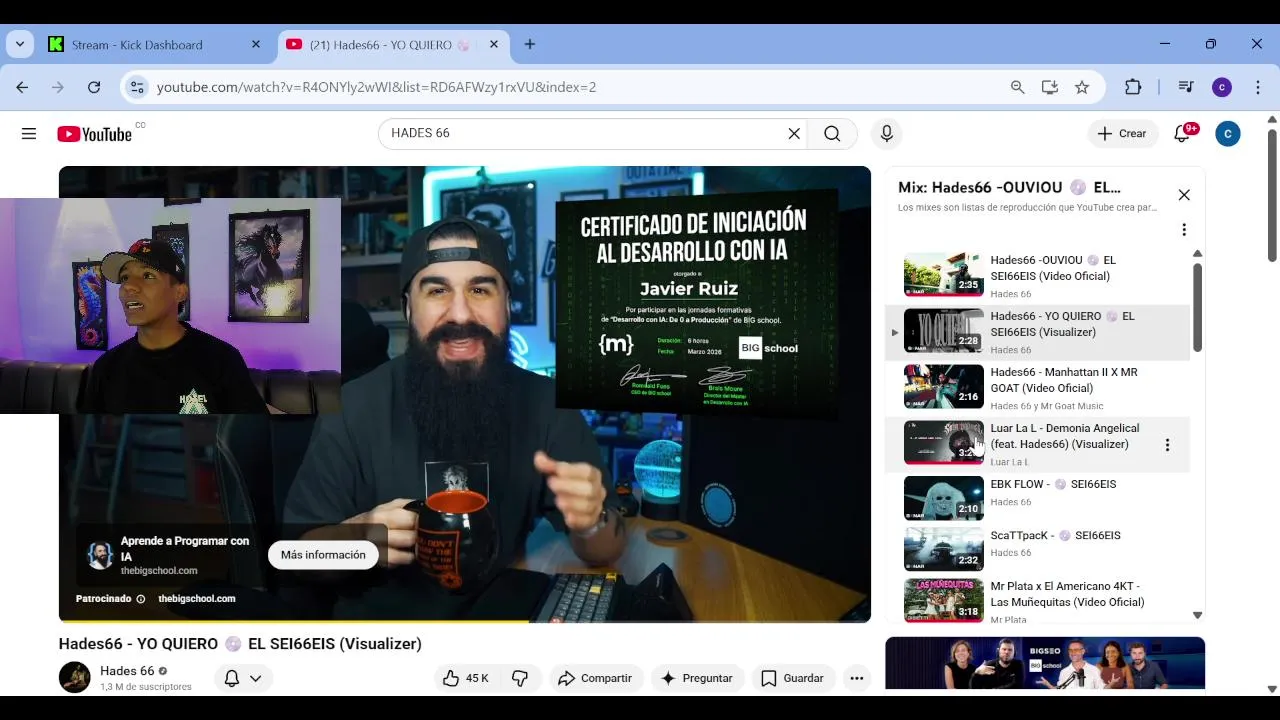Open the YouTube account avatar menu
Image resolution: width=1280 pixels, height=720 pixels.
(x=1228, y=133)
